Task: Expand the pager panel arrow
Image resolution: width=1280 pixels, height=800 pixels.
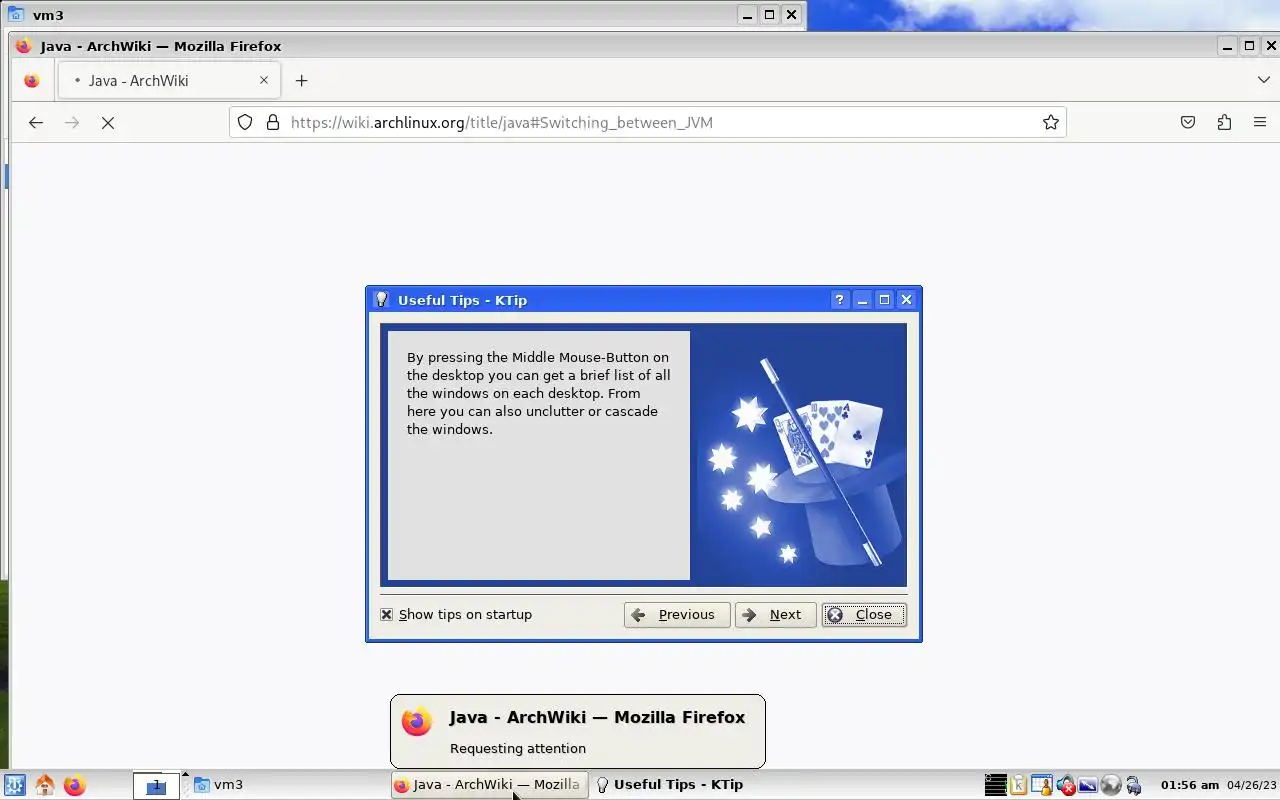Action: pos(185,774)
